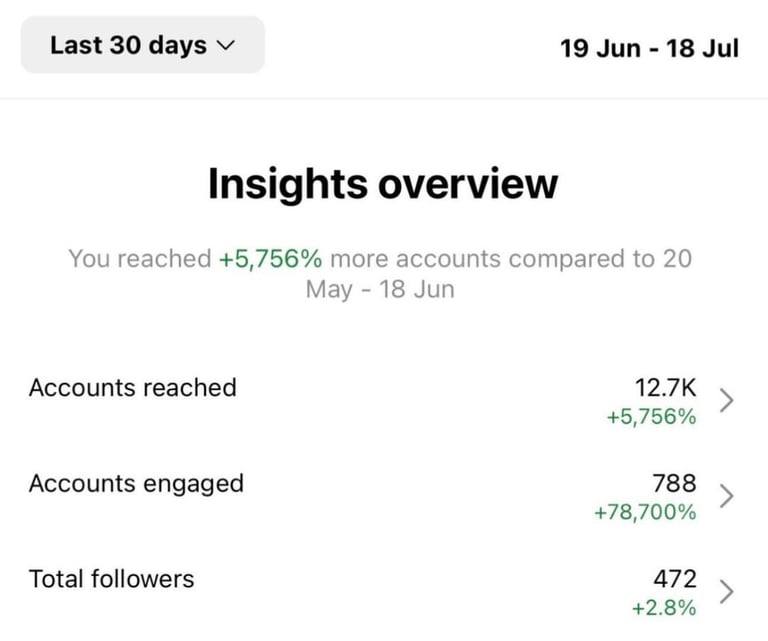Viewport: 768px width, 641px height.
Task: Click the 19 Jun - 18 Jul date range
Action: tap(649, 48)
